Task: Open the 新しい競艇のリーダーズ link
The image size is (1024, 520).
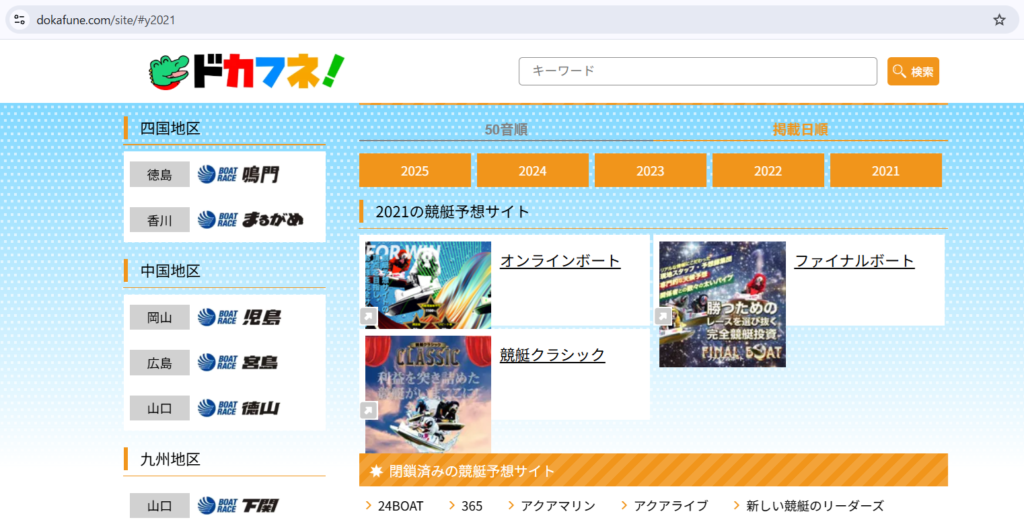Action: 815,506
